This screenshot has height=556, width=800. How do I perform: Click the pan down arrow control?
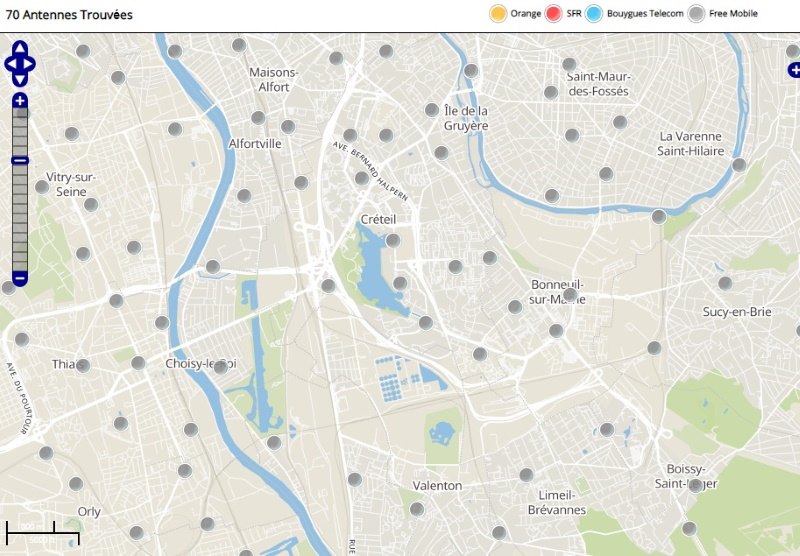[x=20, y=80]
